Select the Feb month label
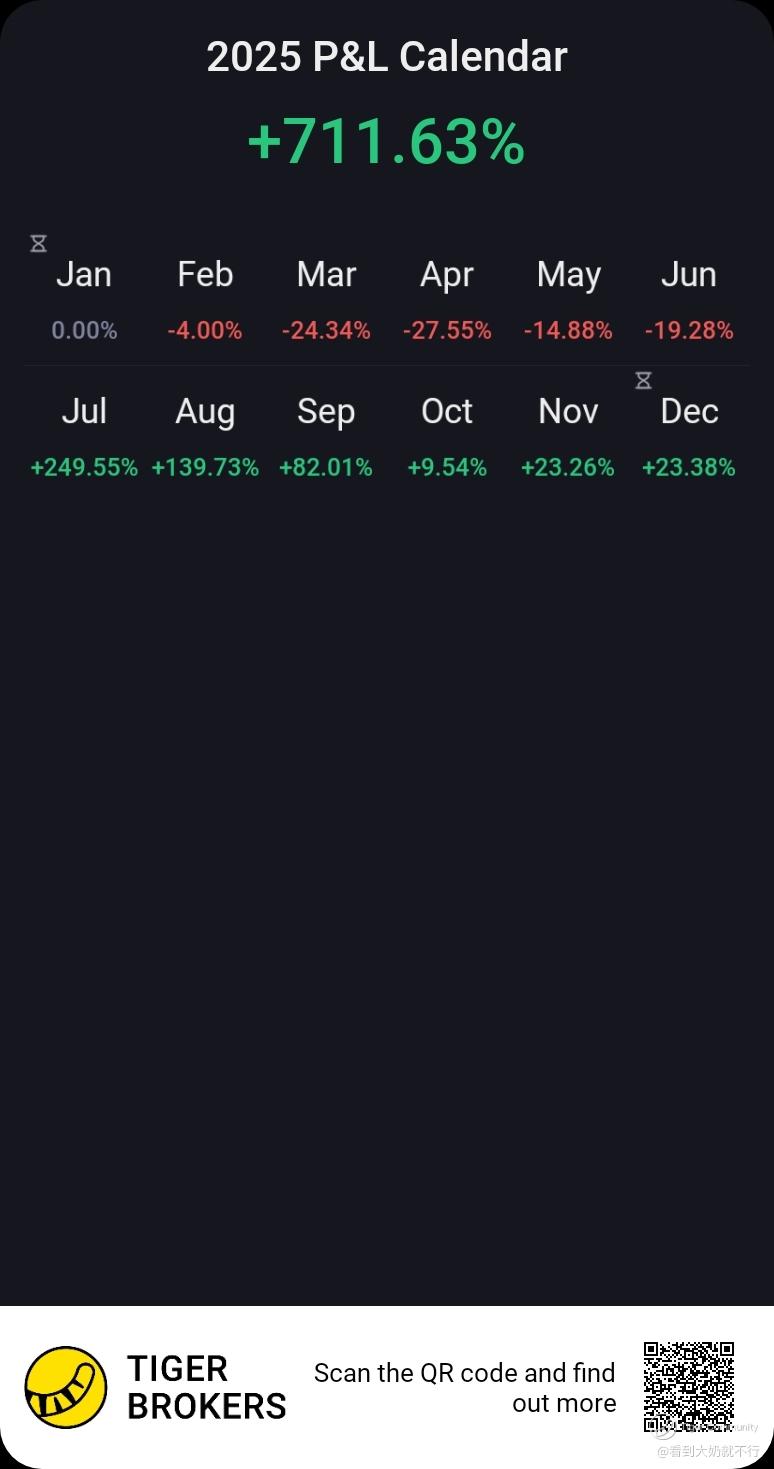Screen dimensions: 774x1469 pyautogui.click(x=205, y=274)
